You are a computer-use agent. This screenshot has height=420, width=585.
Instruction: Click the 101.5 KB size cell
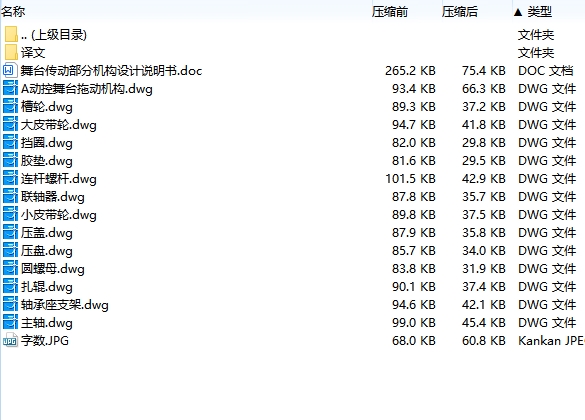click(x=410, y=179)
